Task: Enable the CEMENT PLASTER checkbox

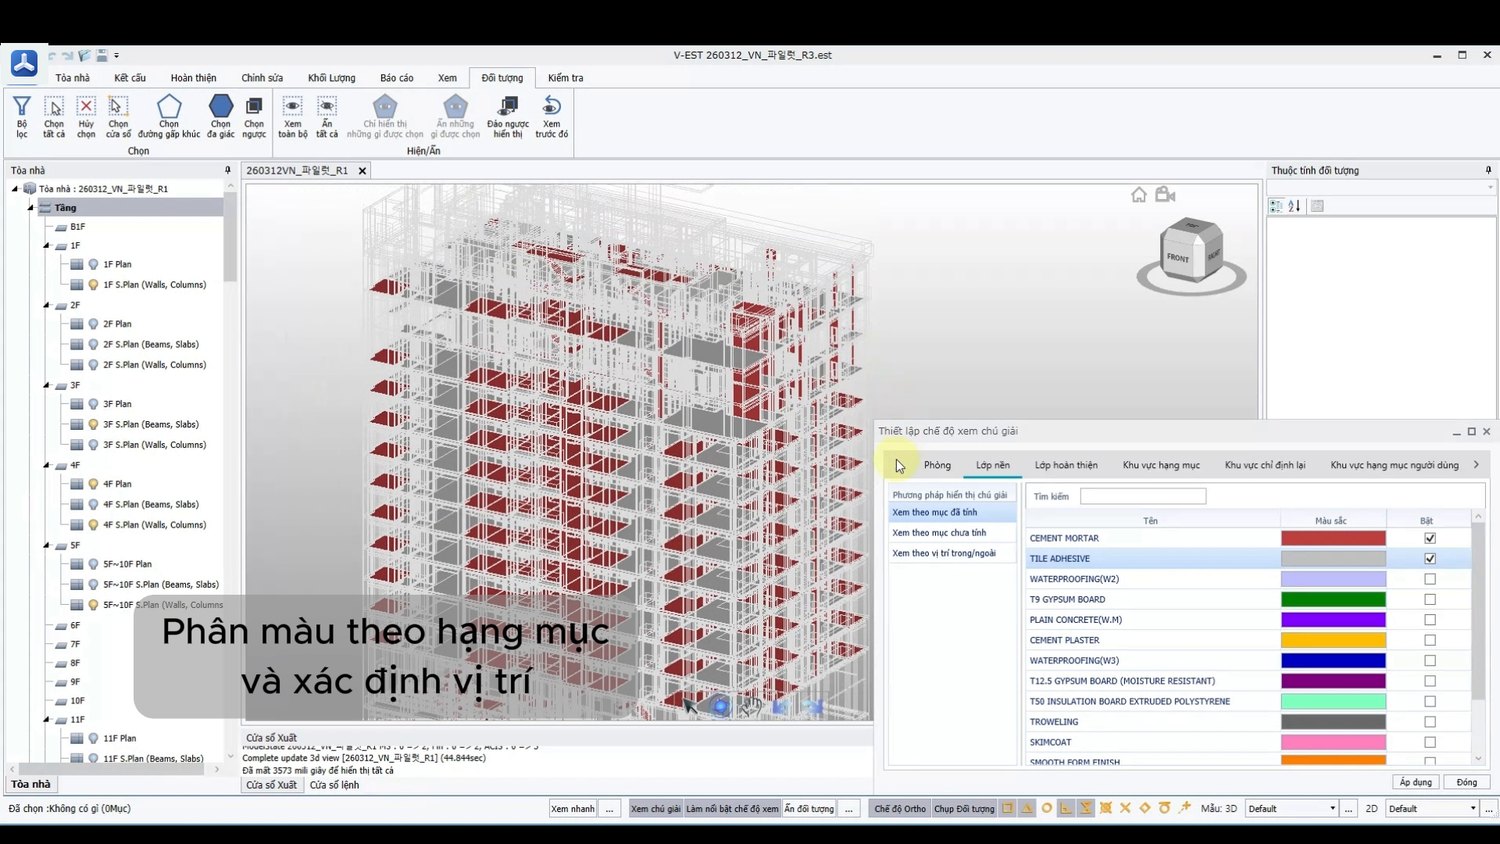Action: point(1430,640)
